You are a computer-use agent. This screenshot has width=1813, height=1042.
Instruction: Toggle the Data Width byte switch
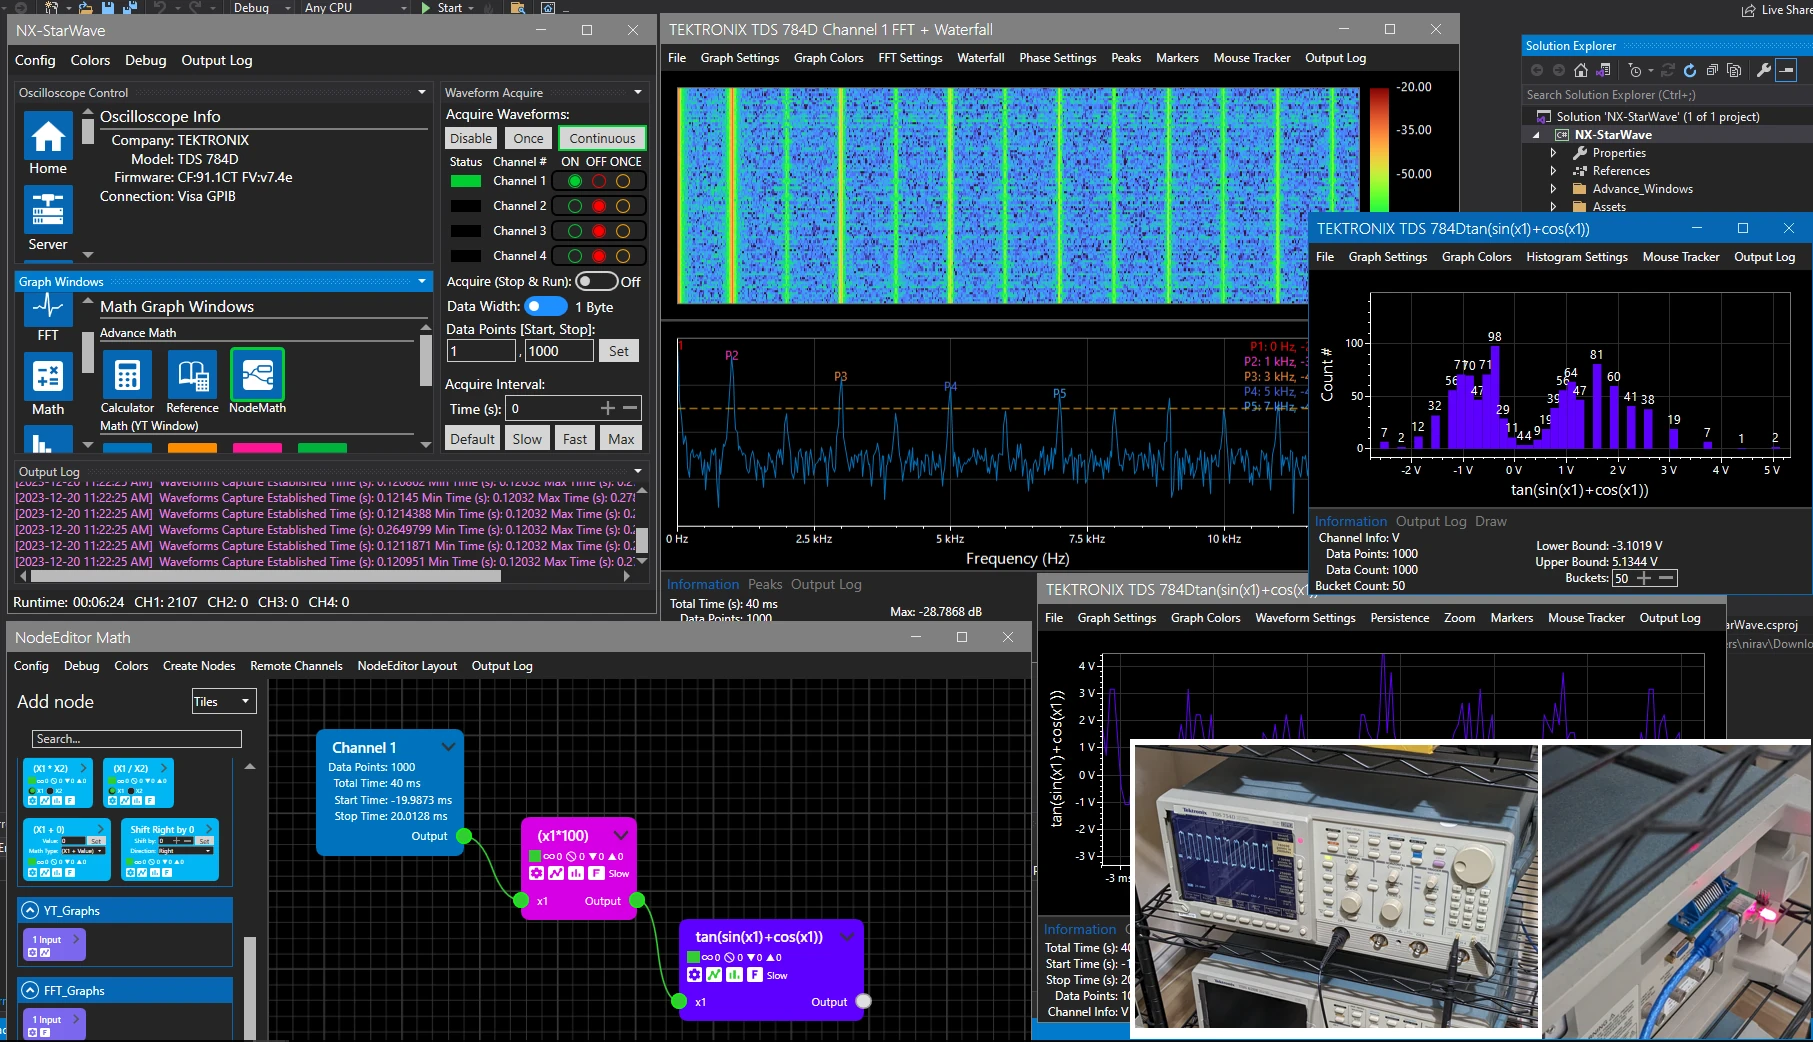pyautogui.click(x=546, y=307)
